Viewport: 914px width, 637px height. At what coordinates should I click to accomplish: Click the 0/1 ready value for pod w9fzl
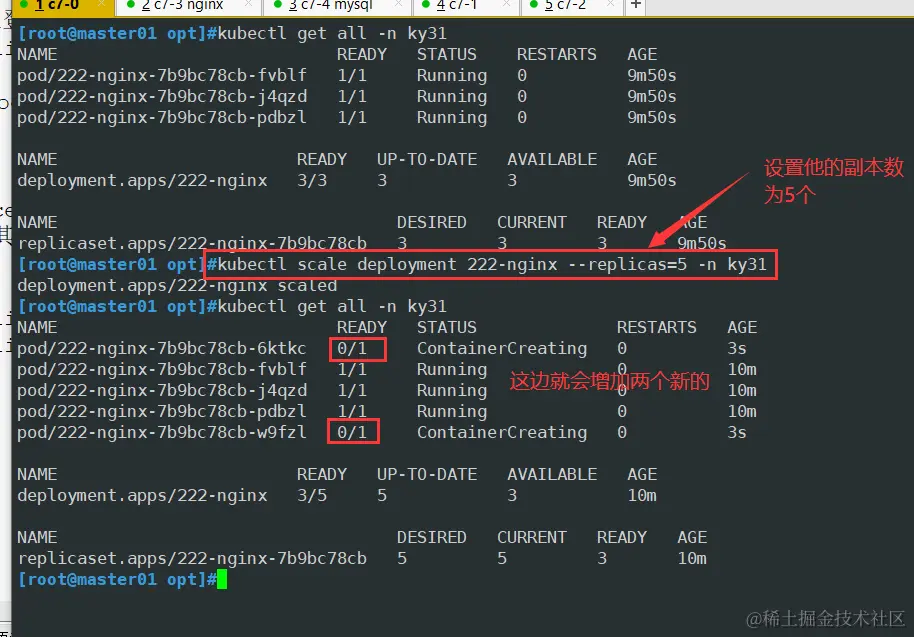point(352,432)
